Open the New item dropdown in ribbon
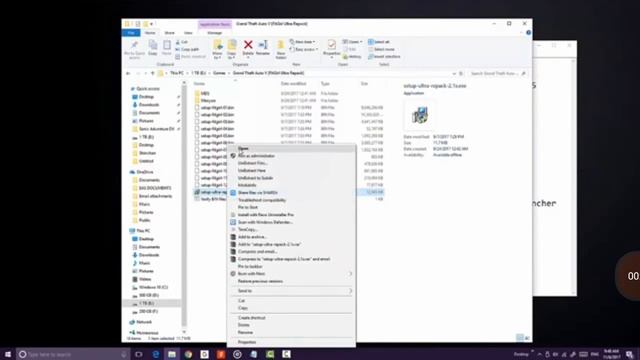 click(302, 42)
